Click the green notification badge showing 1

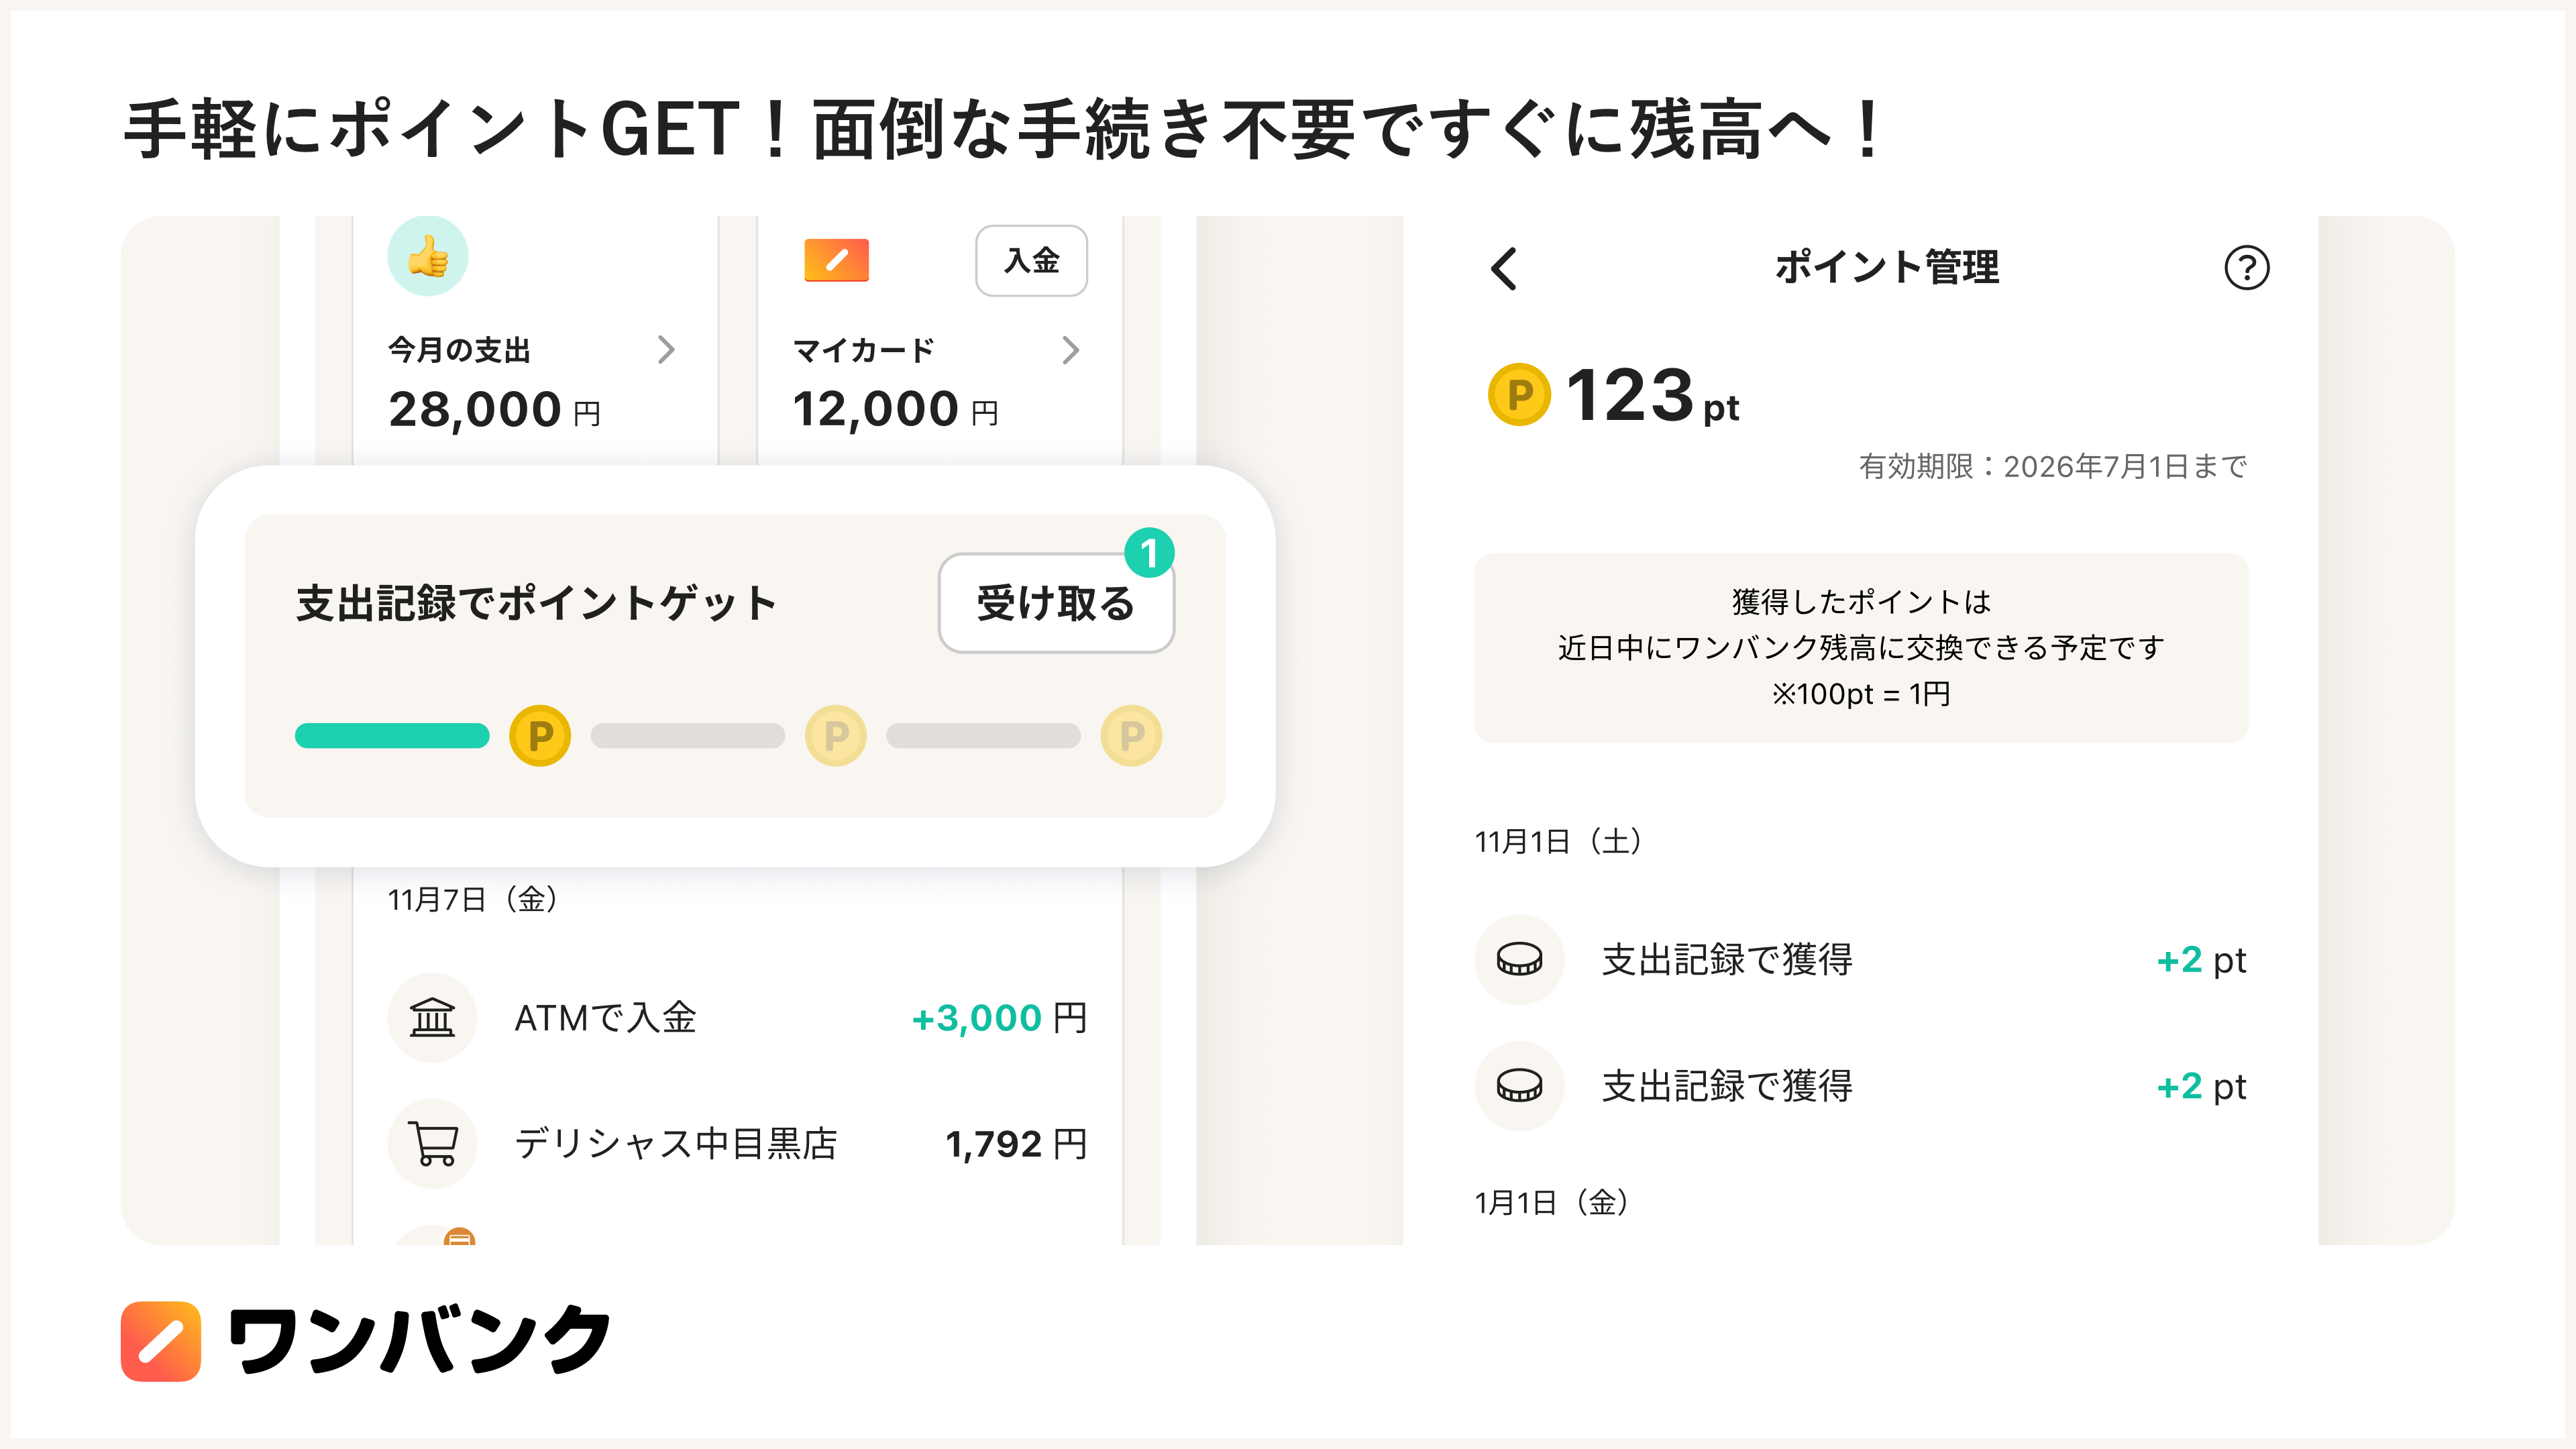pos(1149,553)
